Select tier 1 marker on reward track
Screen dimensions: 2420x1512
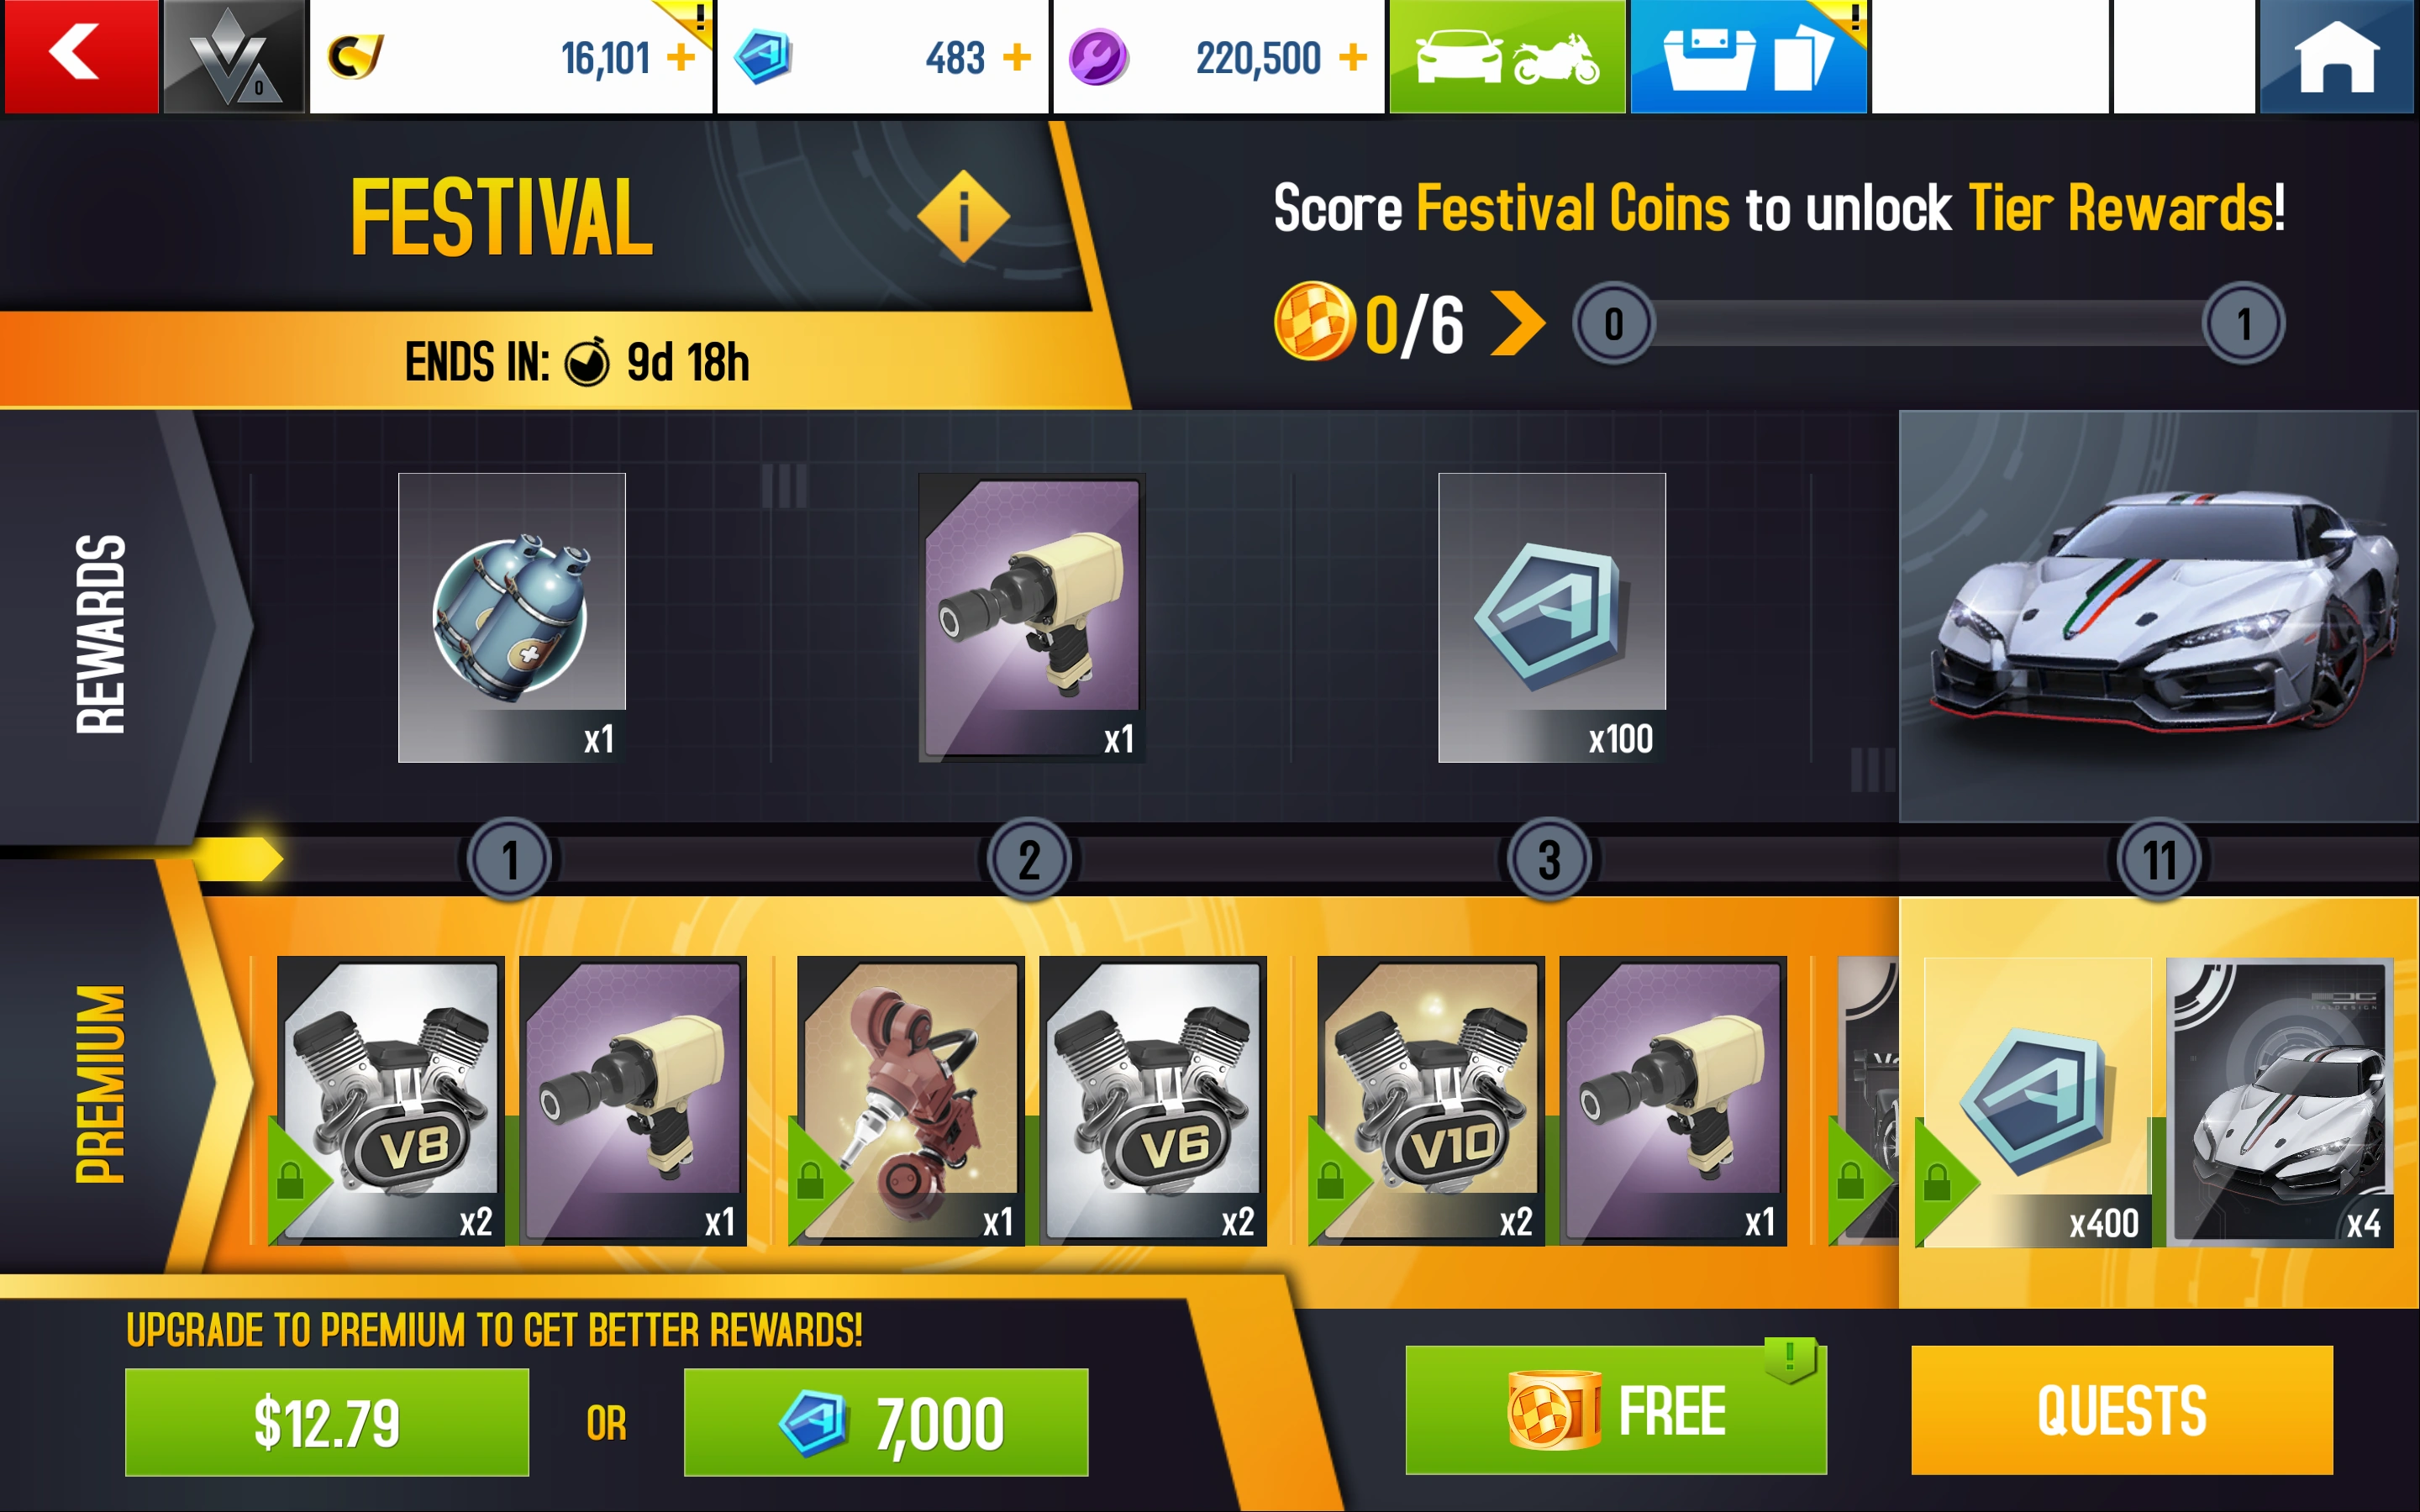509,859
